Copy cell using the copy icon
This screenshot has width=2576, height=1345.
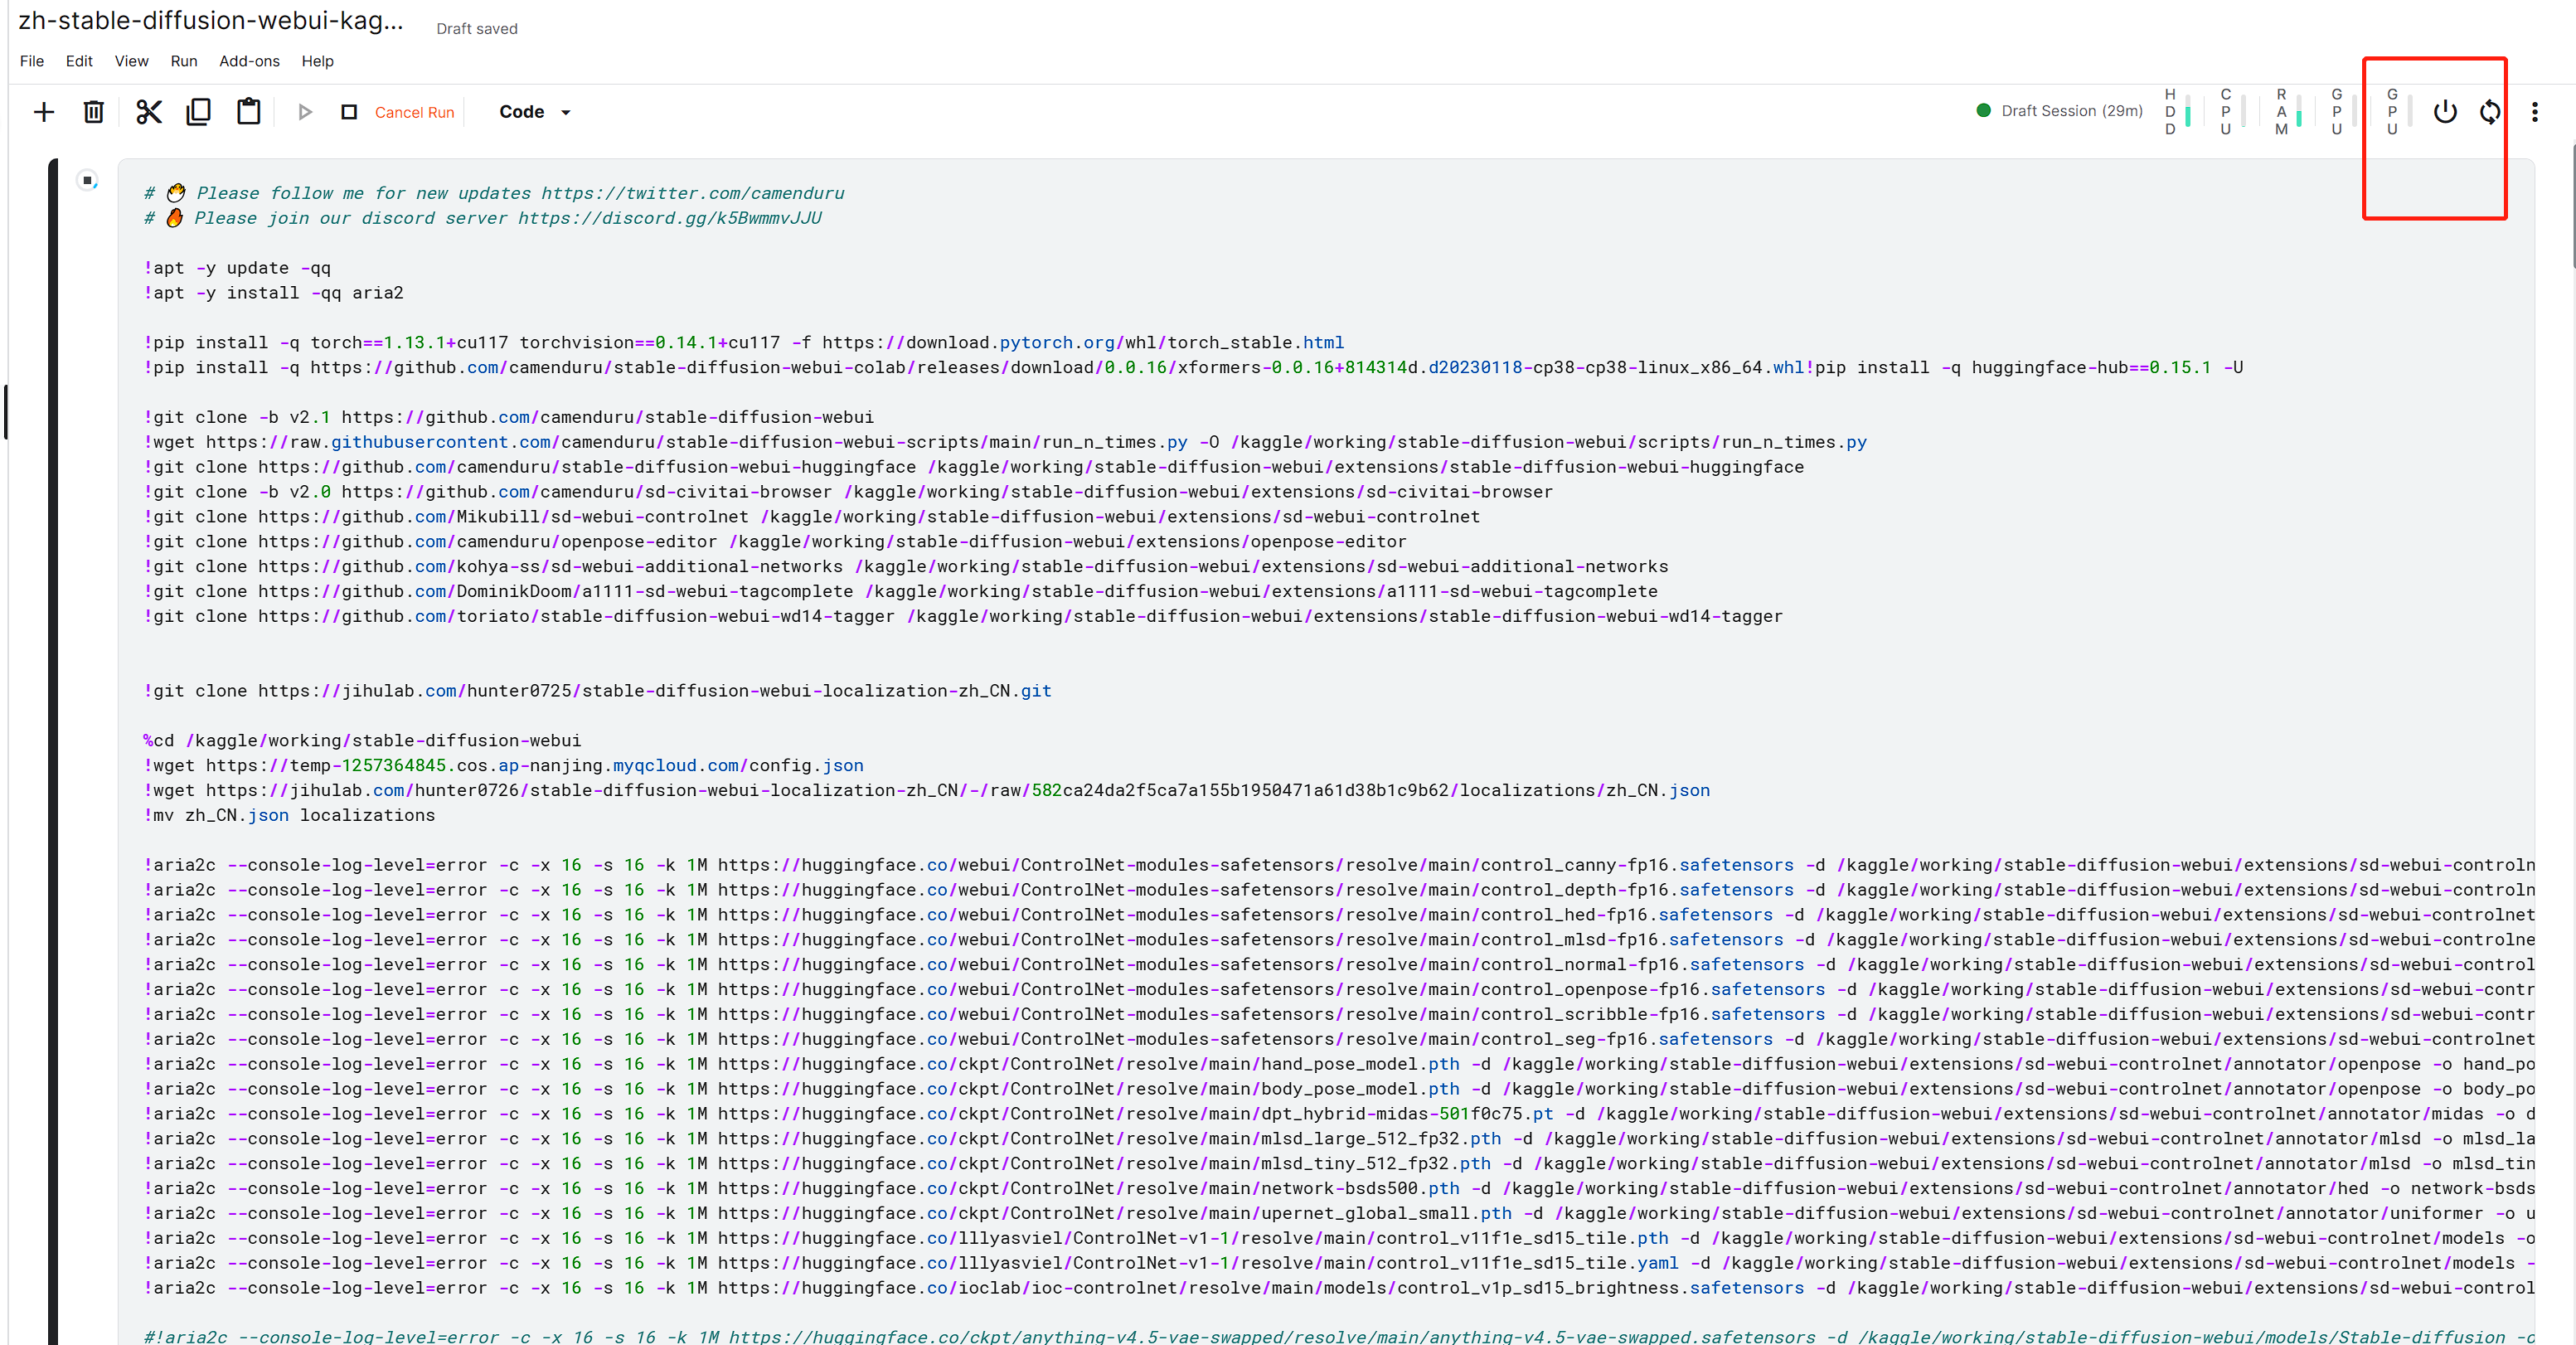(x=198, y=112)
